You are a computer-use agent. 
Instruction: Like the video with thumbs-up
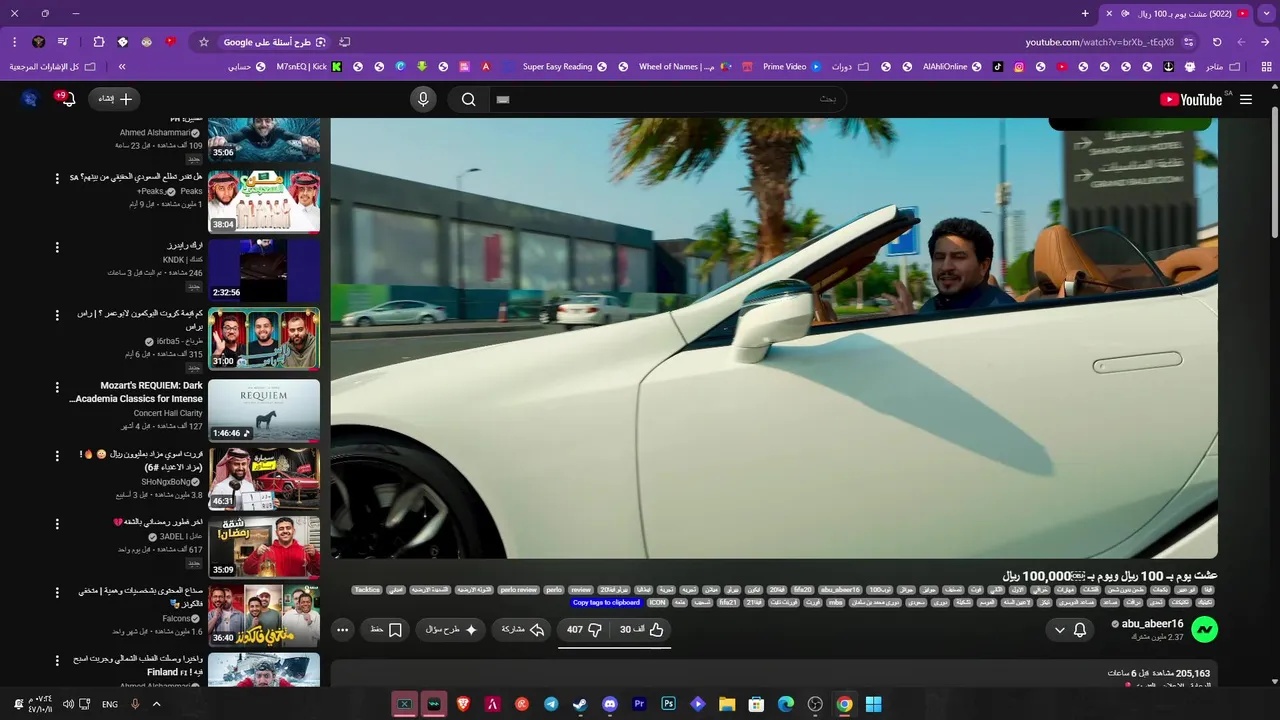(643, 630)
